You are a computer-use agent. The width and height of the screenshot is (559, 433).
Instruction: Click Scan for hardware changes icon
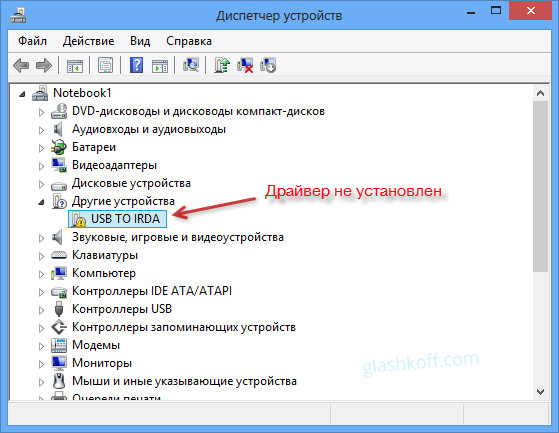coord(191,66)
